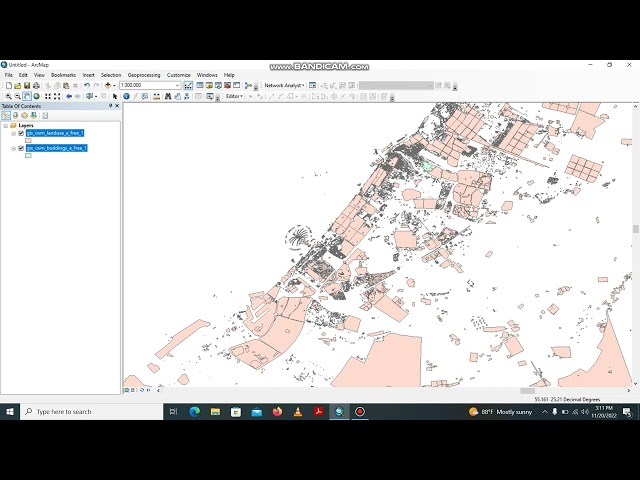List By Drawing Order in Table Of Contents
640x480 pixels.
tap(6, 116)
